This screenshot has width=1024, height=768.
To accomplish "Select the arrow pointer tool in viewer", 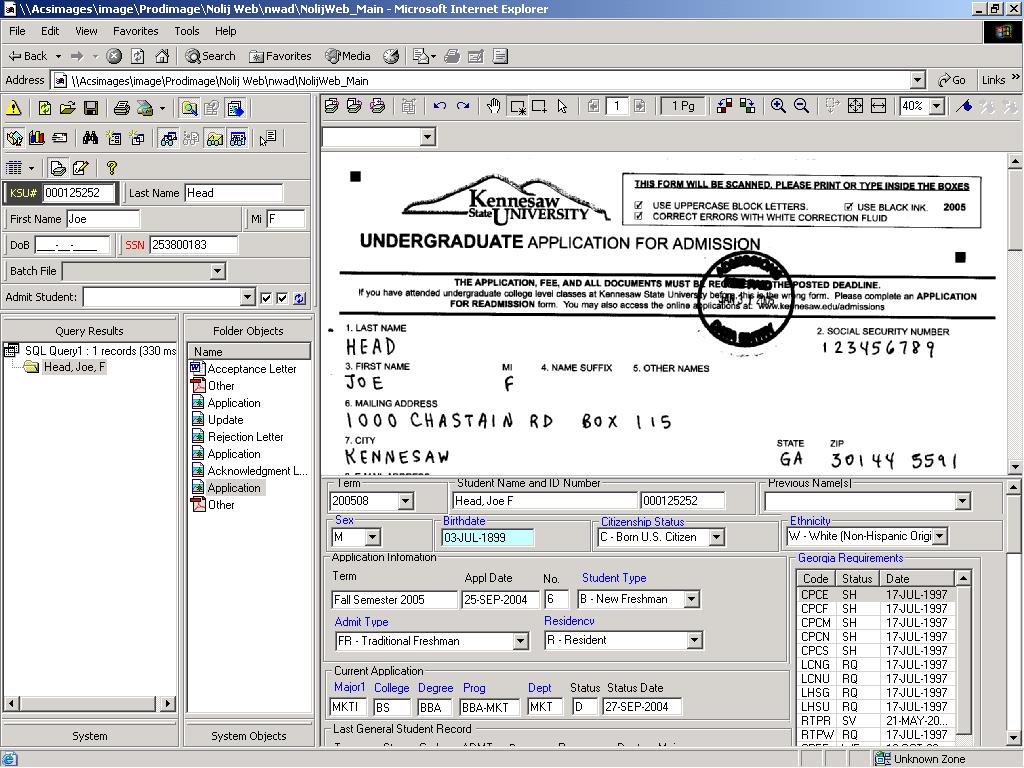I will (x=562, y=106).
